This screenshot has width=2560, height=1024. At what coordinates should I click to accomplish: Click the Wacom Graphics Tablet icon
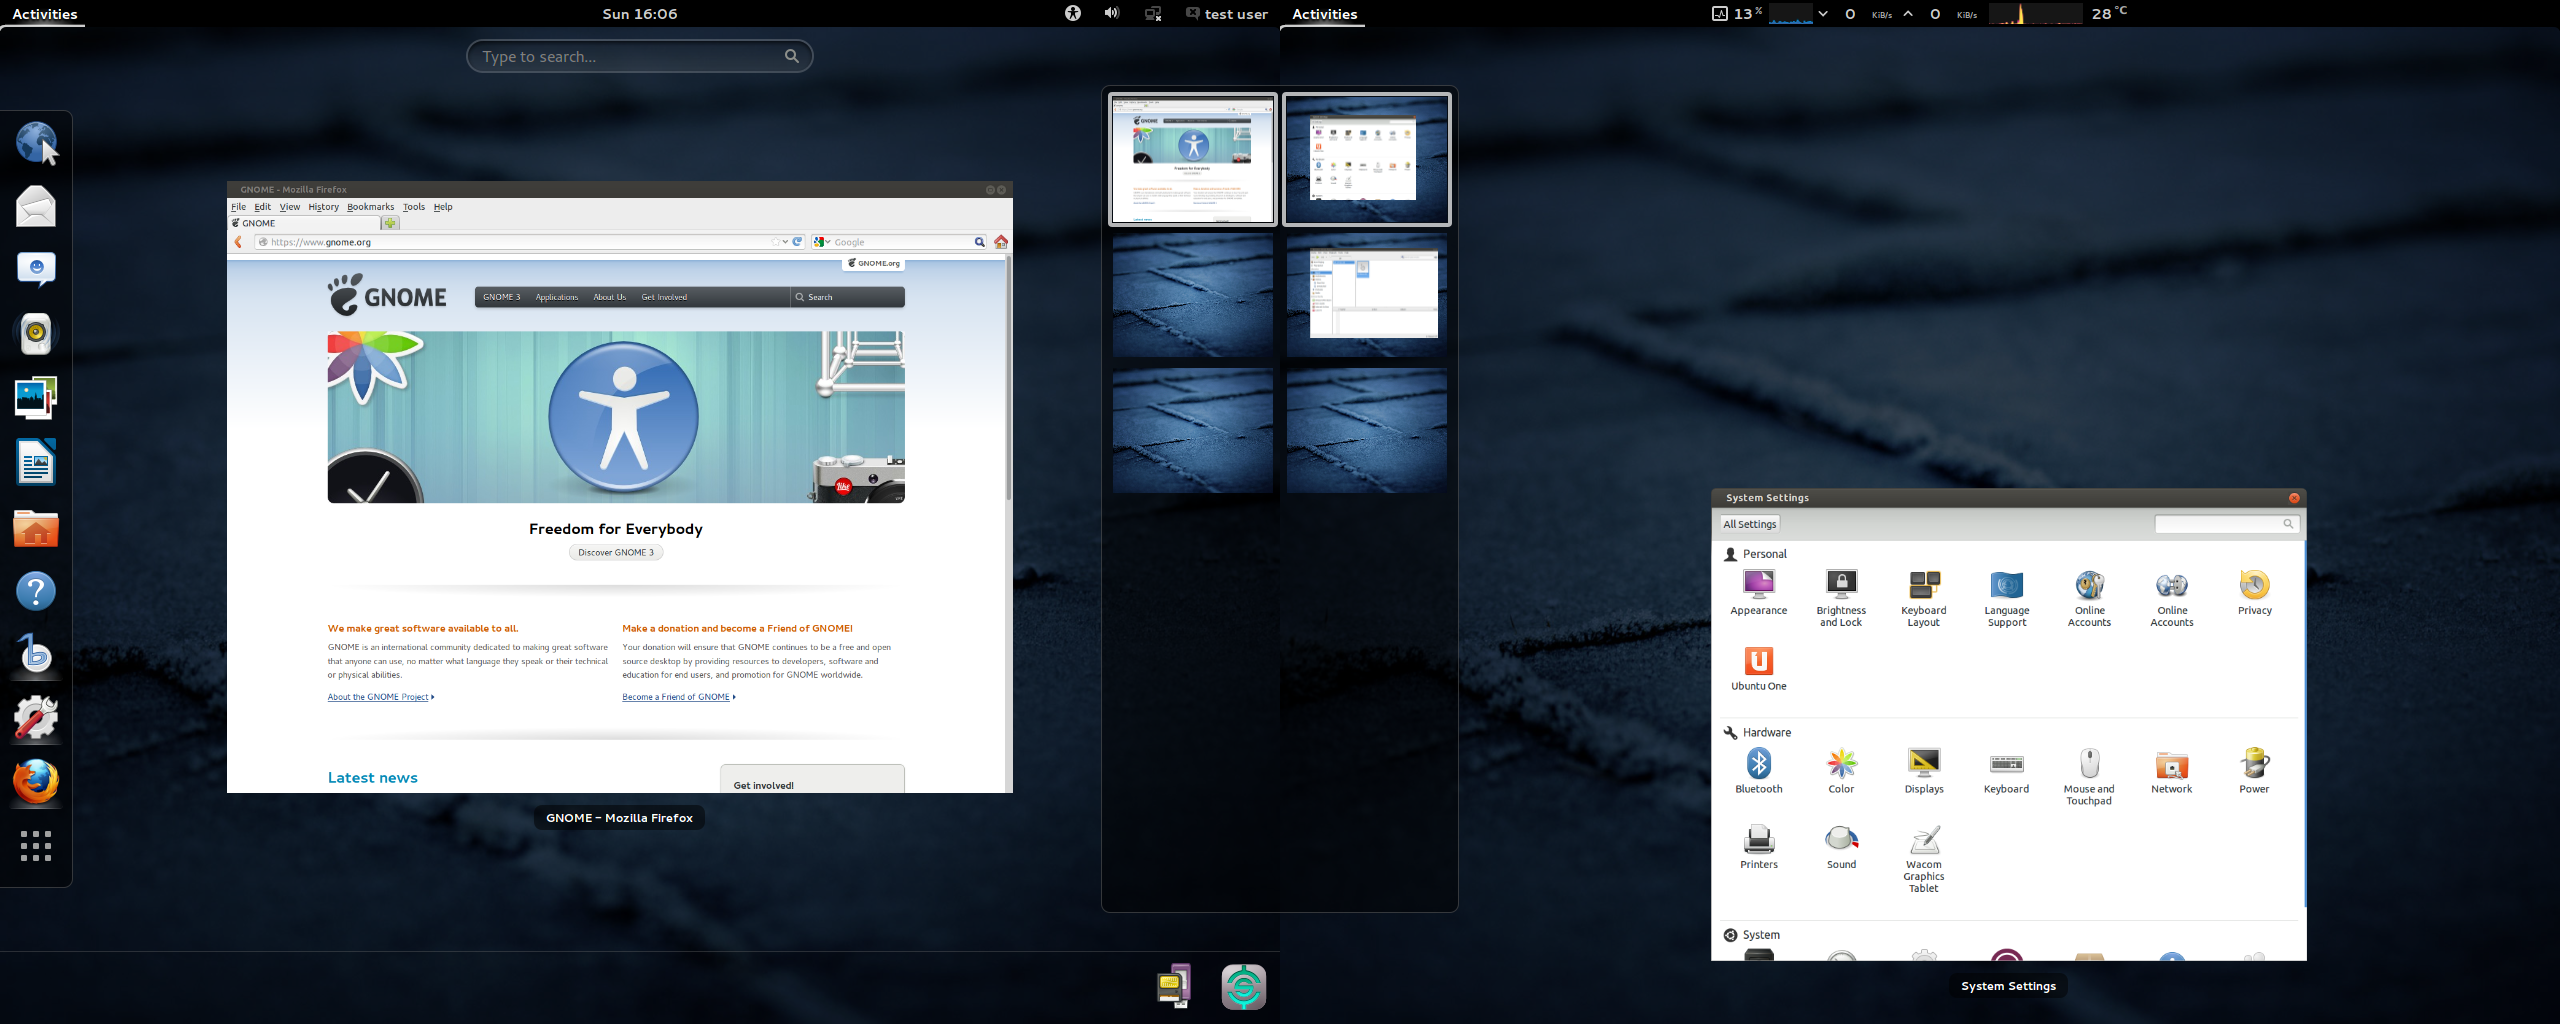click(x=1923, y=842)
